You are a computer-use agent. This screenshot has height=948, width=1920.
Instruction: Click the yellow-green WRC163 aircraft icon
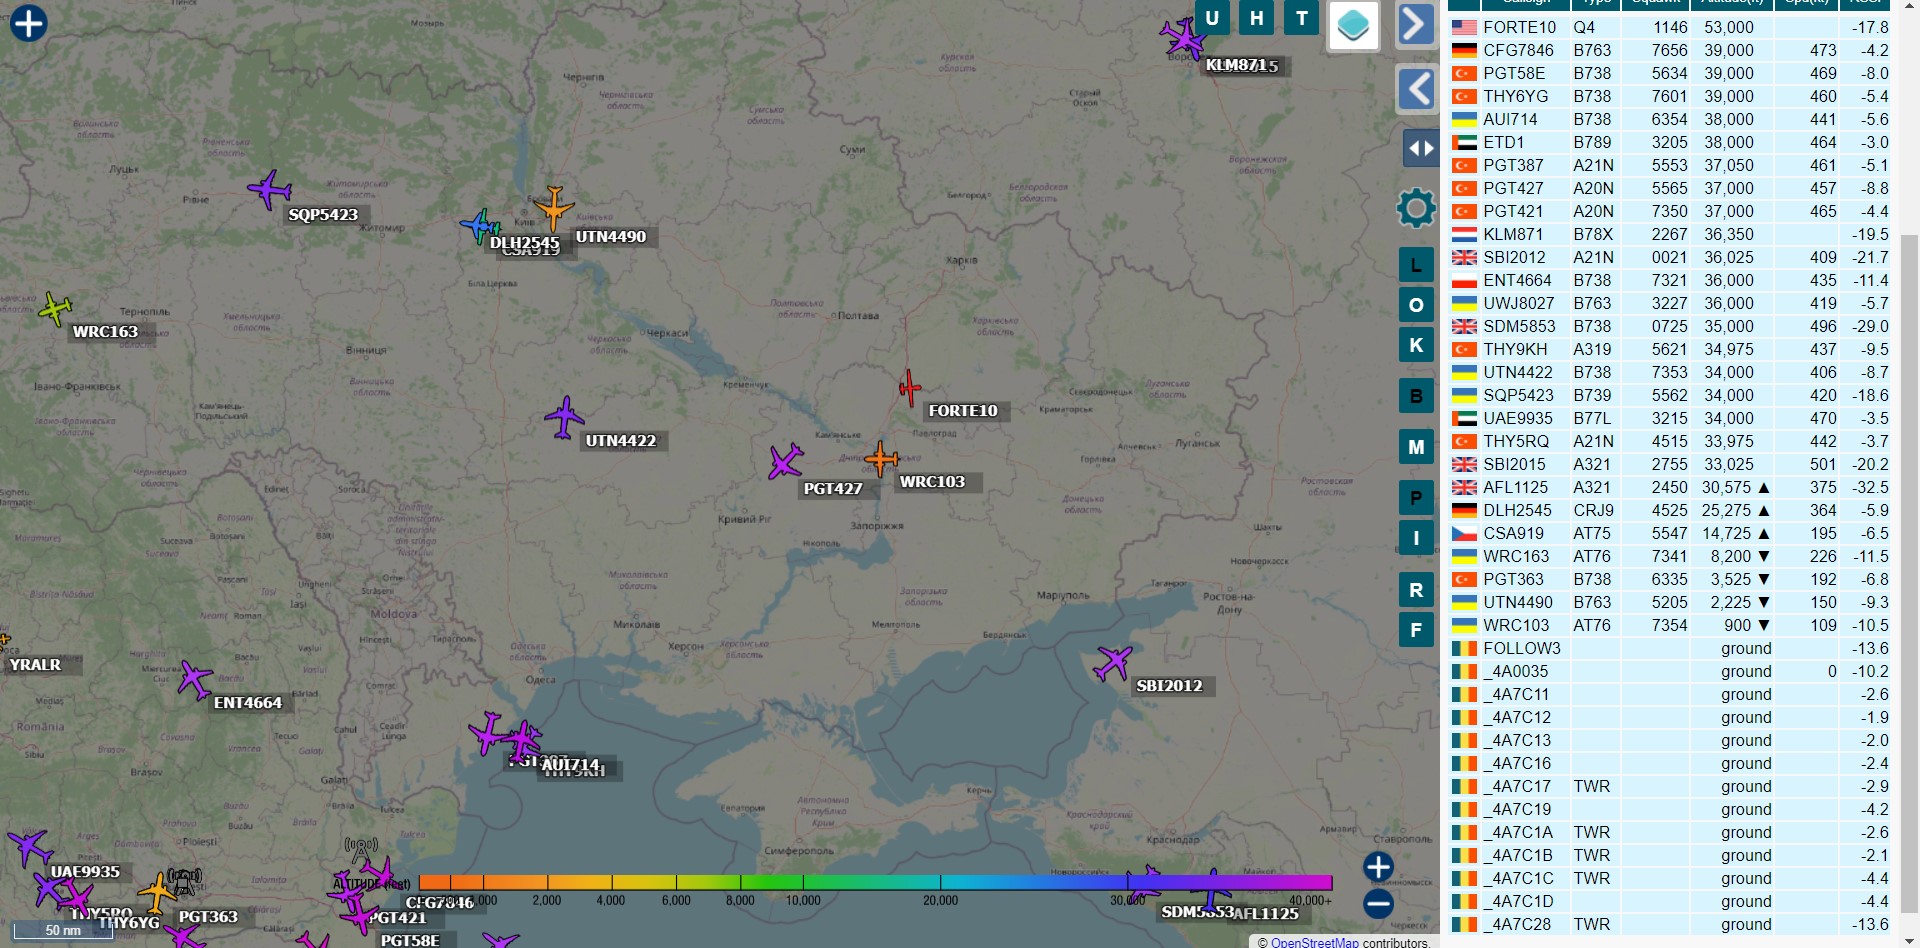(x=55, y=309)
